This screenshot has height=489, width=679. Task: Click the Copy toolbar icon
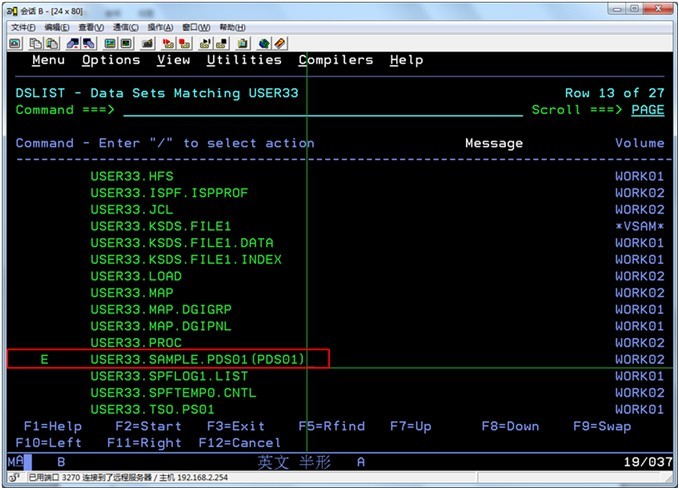[36, 43]
